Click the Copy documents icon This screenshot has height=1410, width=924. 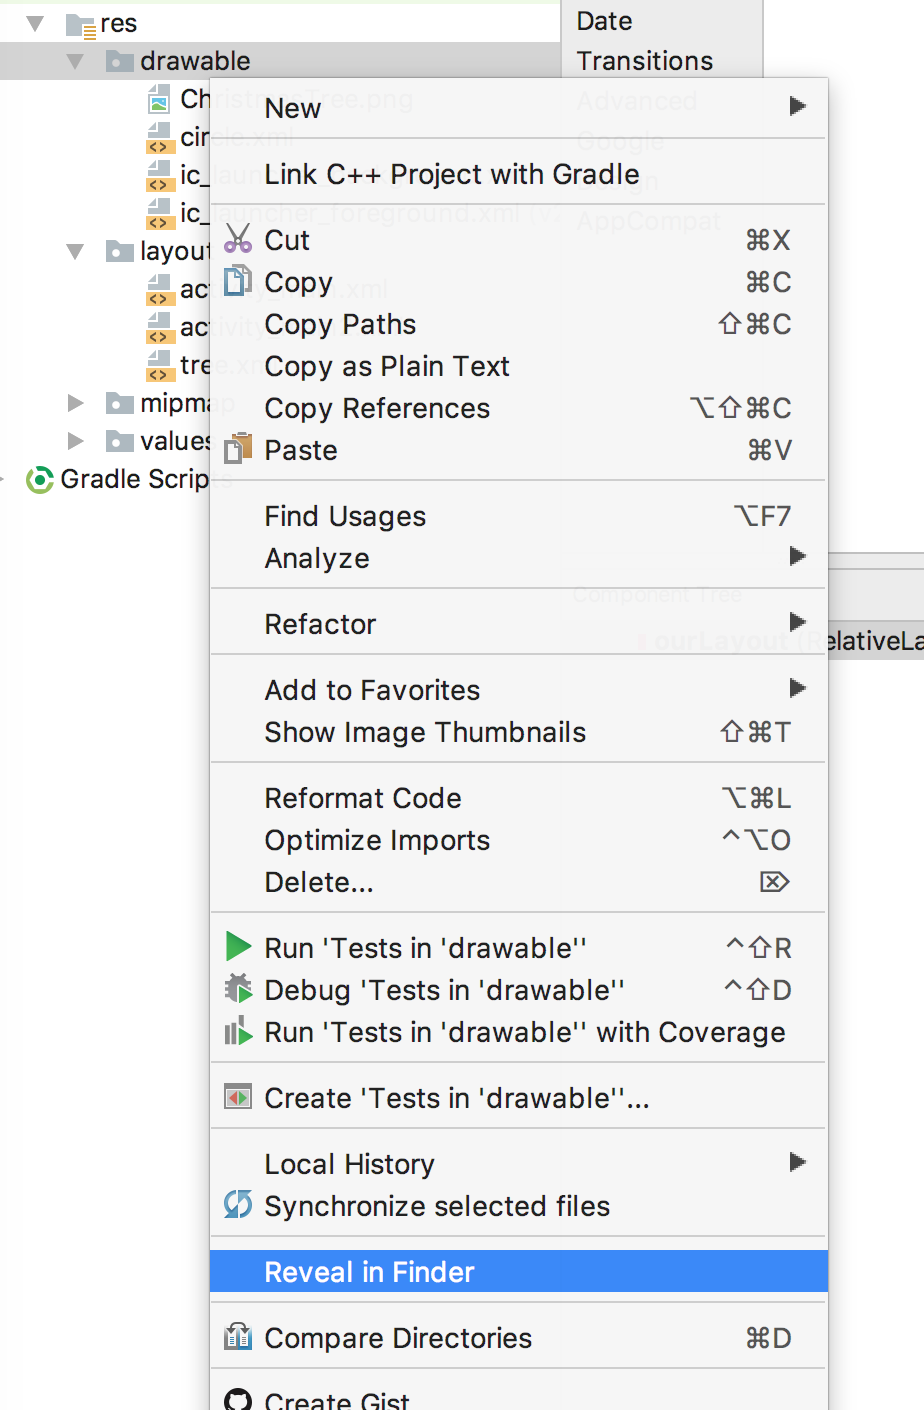point(237,281)
